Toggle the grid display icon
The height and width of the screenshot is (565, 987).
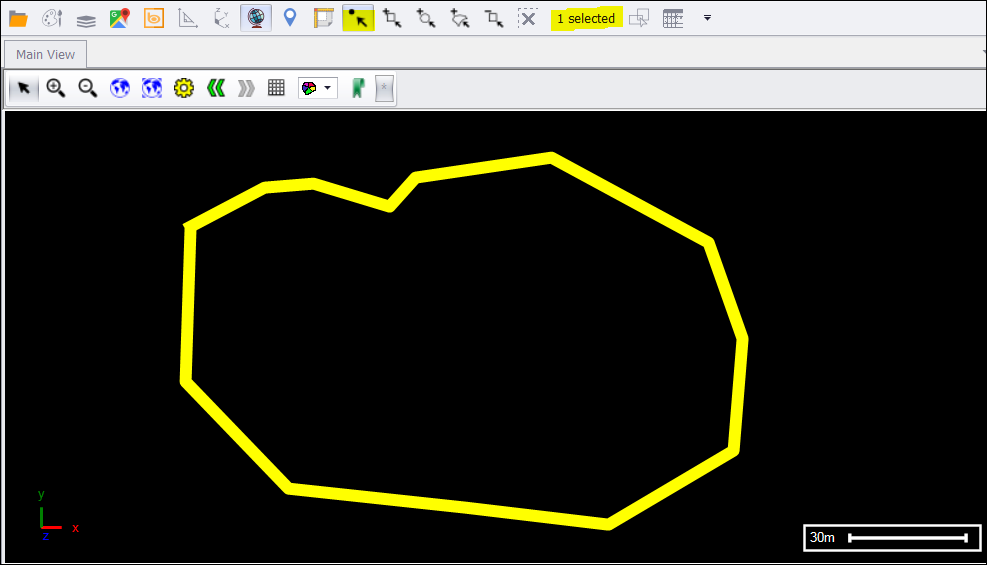(x=277, y=88)
